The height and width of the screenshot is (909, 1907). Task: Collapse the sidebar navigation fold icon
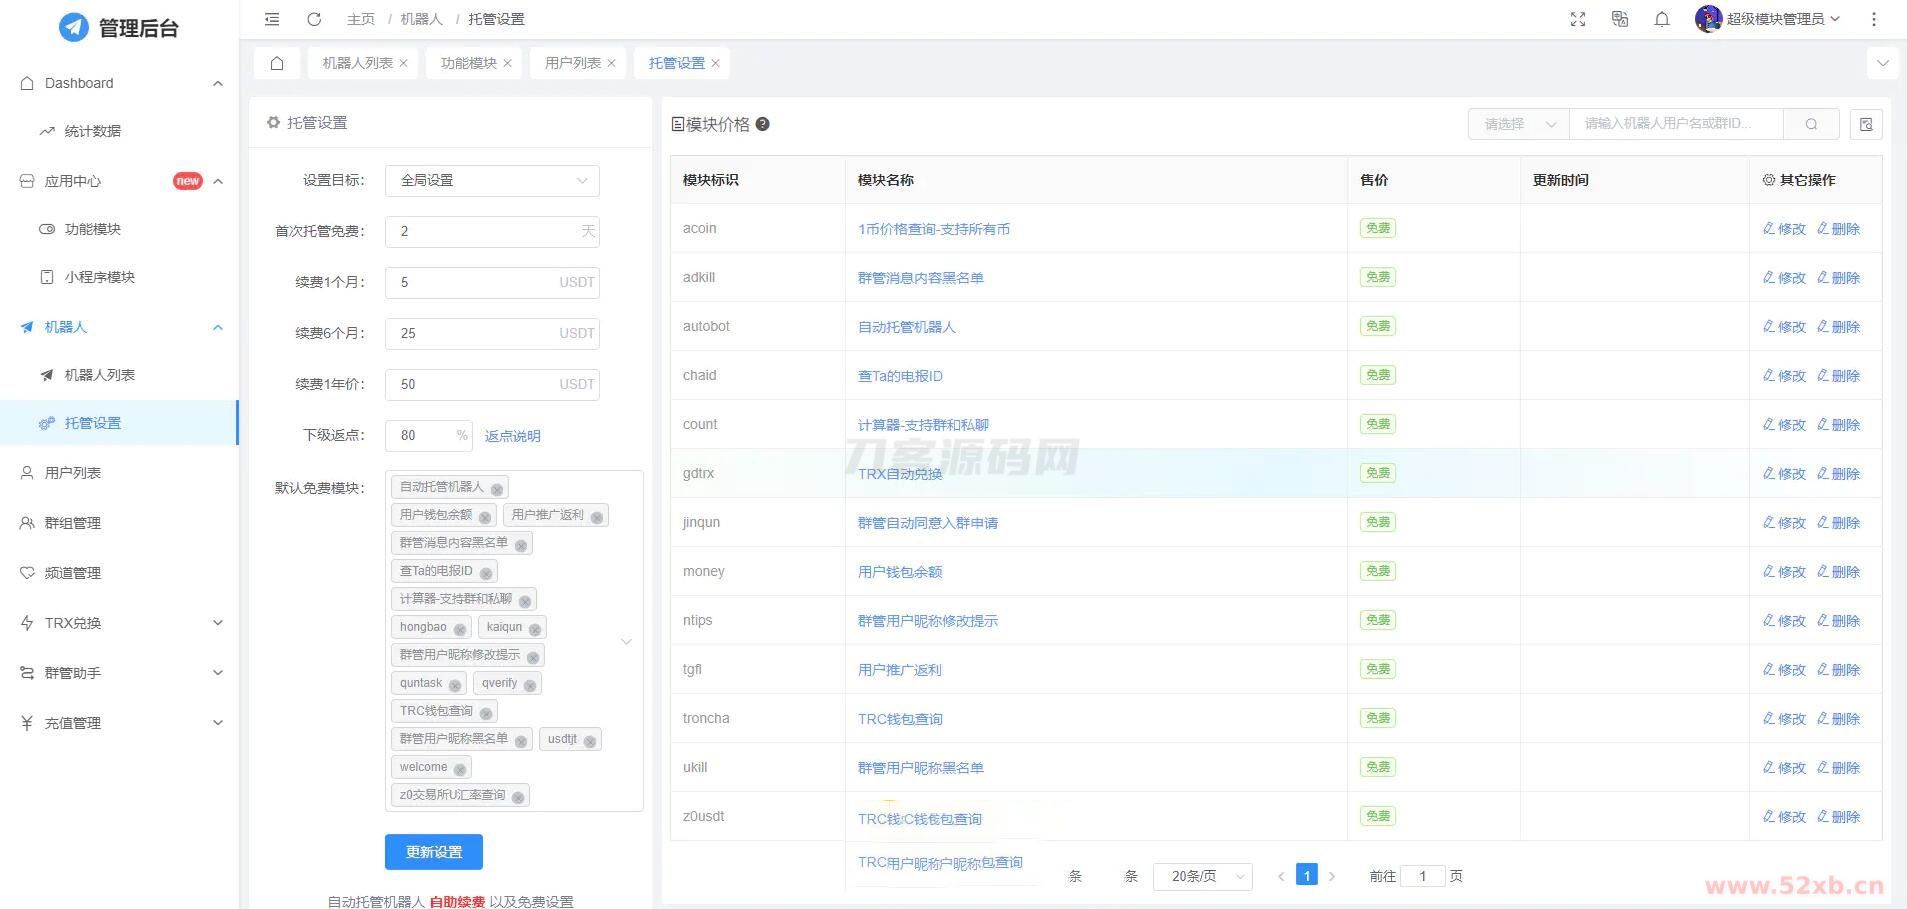[x=271, y=18]
